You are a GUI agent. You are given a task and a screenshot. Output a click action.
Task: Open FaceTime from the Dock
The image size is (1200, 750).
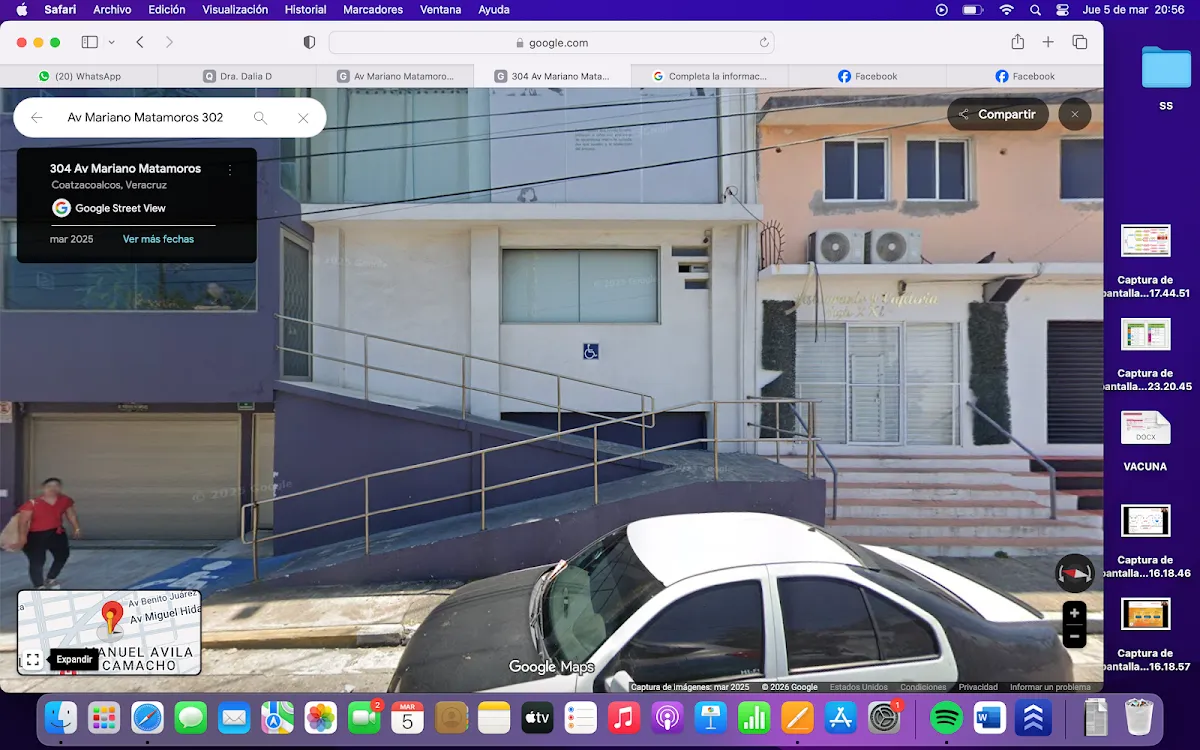364,717
